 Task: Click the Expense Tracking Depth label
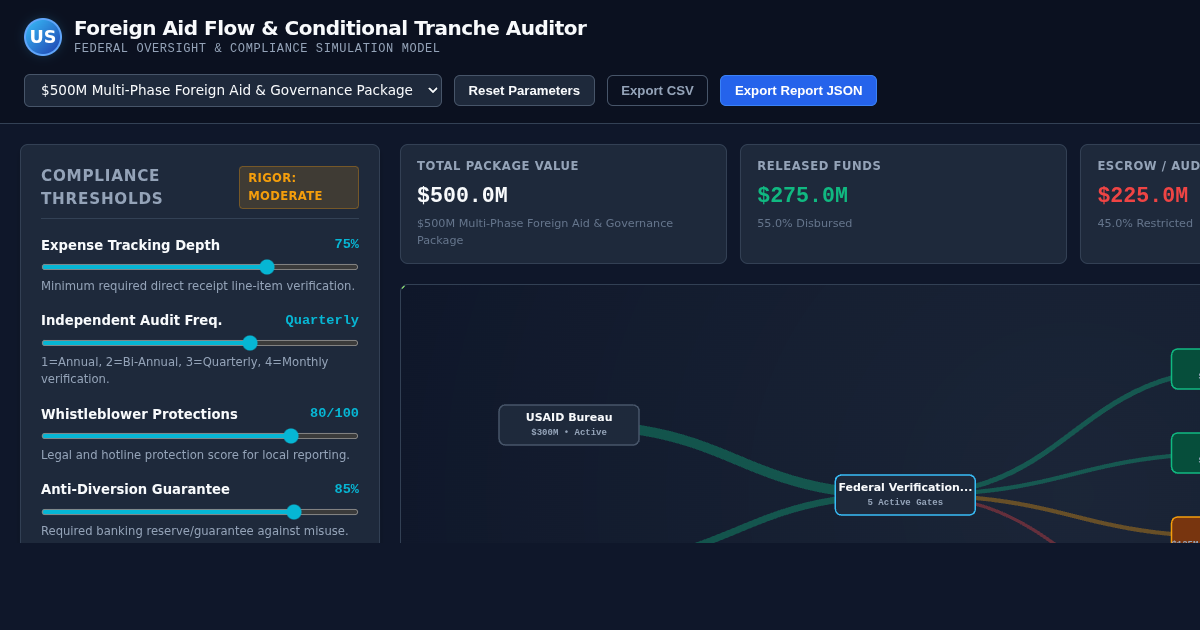(130, 245)
